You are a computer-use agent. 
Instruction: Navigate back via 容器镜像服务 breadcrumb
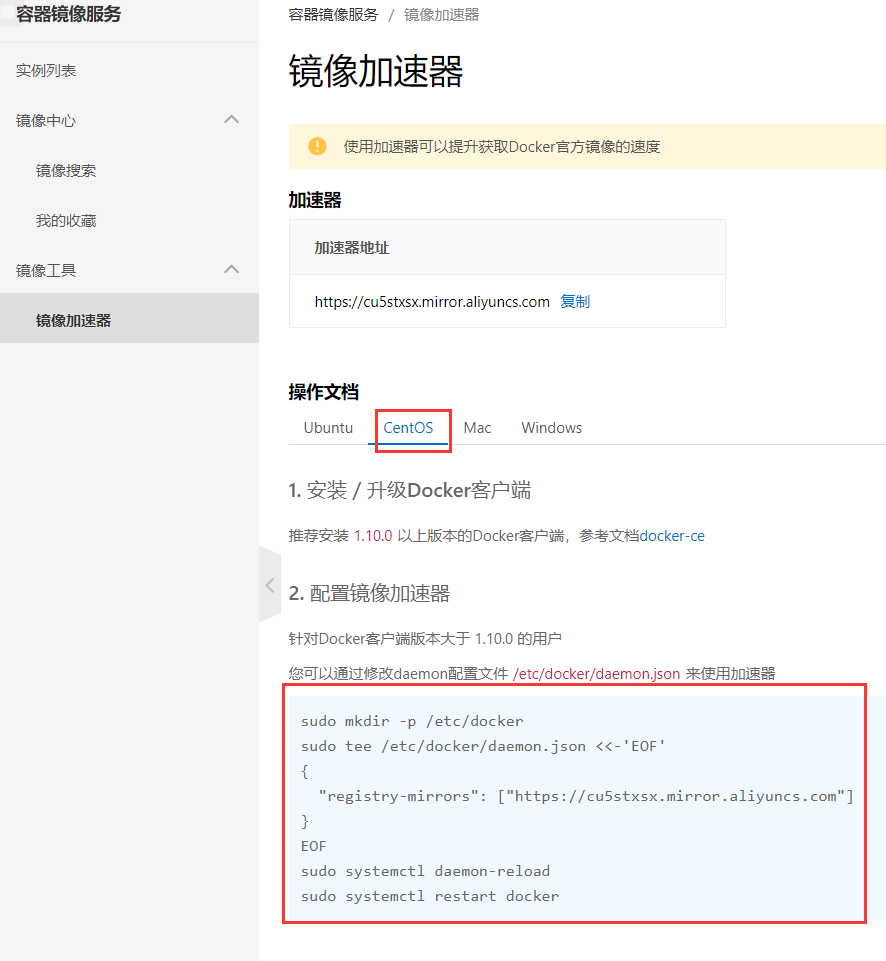pos(332,15)
